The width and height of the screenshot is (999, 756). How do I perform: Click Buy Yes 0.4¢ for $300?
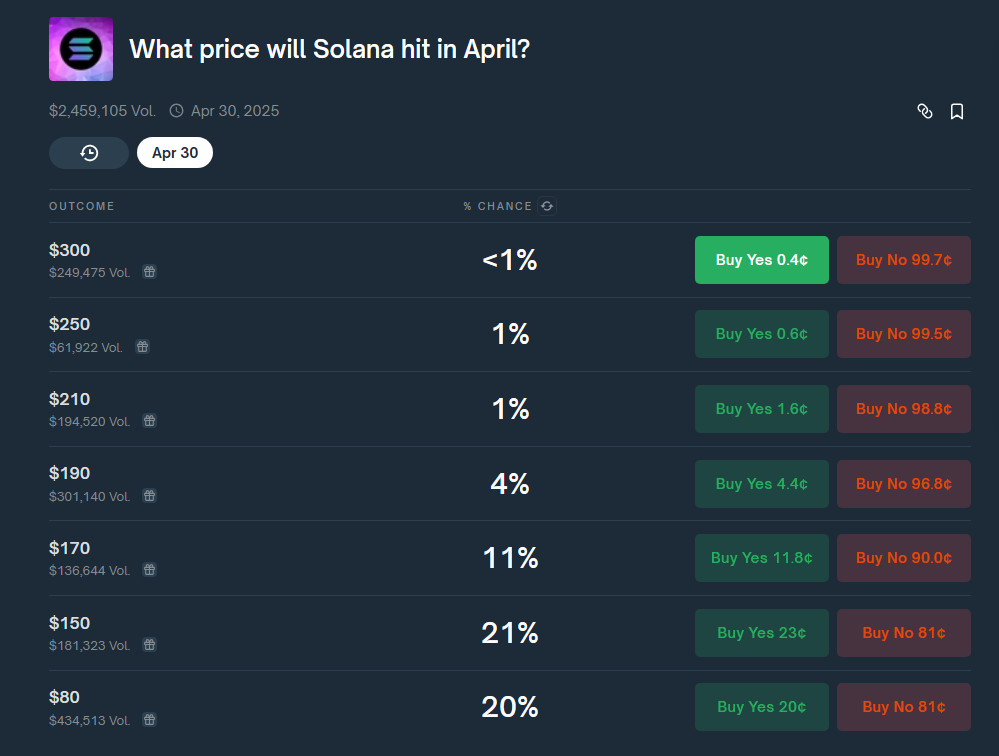click(x=761, y=260)
